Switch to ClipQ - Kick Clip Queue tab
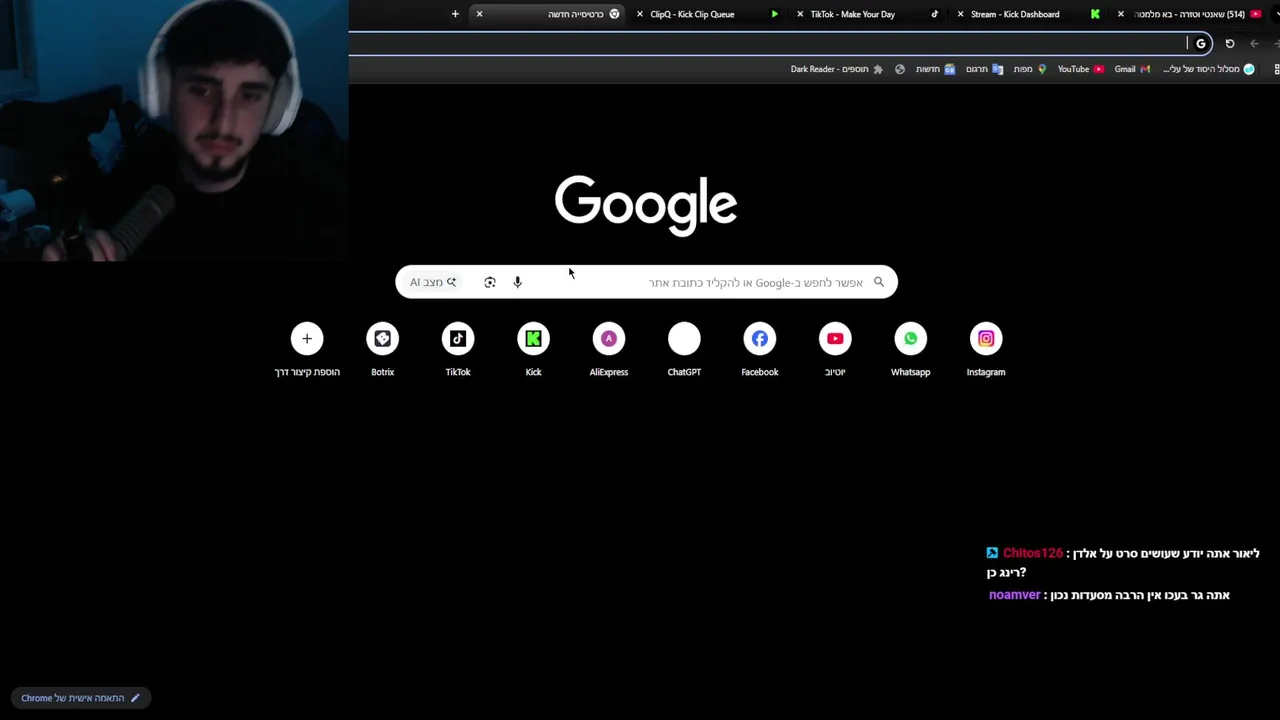1280x720 pixels. [710, 14]
